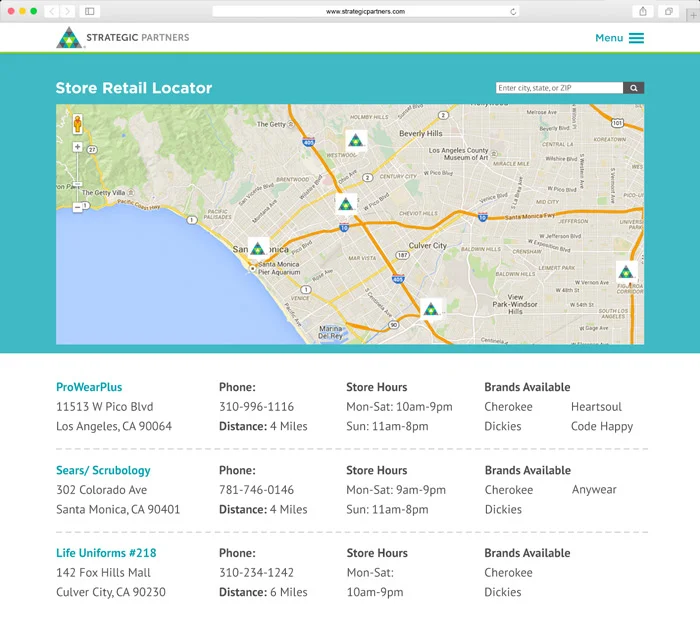Click the Strategic Partners triangle logo
This screenshot has height=626, width=700.
pos(69,38)
